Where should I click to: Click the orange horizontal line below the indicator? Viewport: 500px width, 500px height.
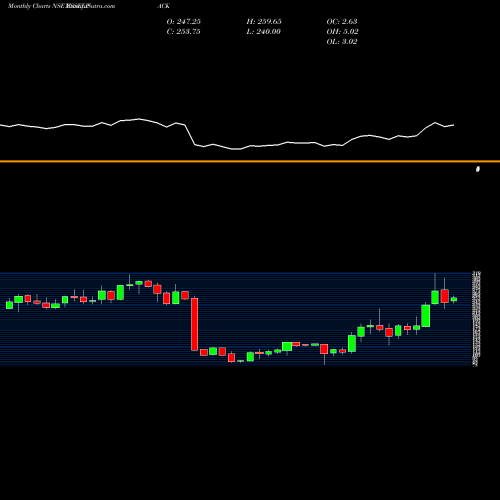(250, 161)
